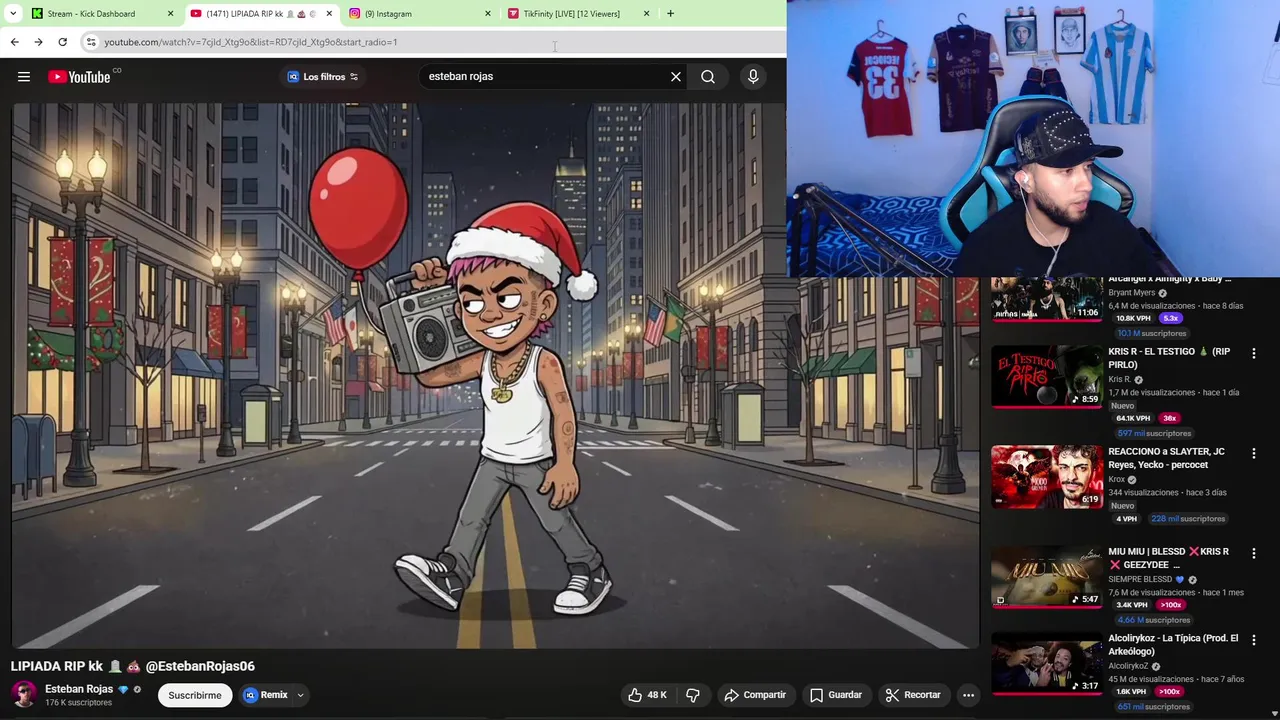Open MIU MIU BLESSD video thumbnail
Viewport: 1280px width, 720px height.
[x=1047, y=577]
